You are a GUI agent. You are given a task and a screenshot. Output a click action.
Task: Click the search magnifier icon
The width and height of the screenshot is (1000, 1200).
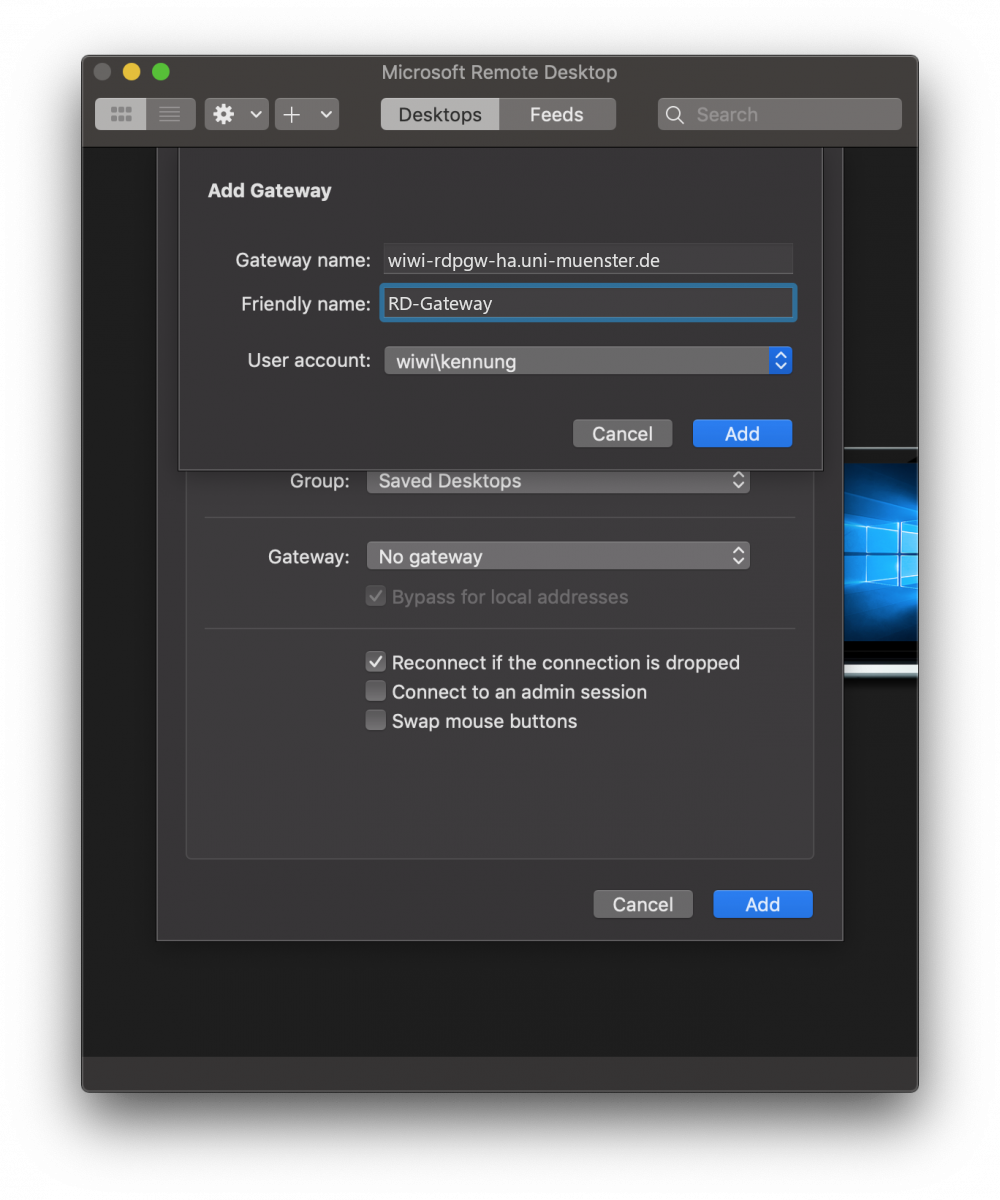point(675,114)
